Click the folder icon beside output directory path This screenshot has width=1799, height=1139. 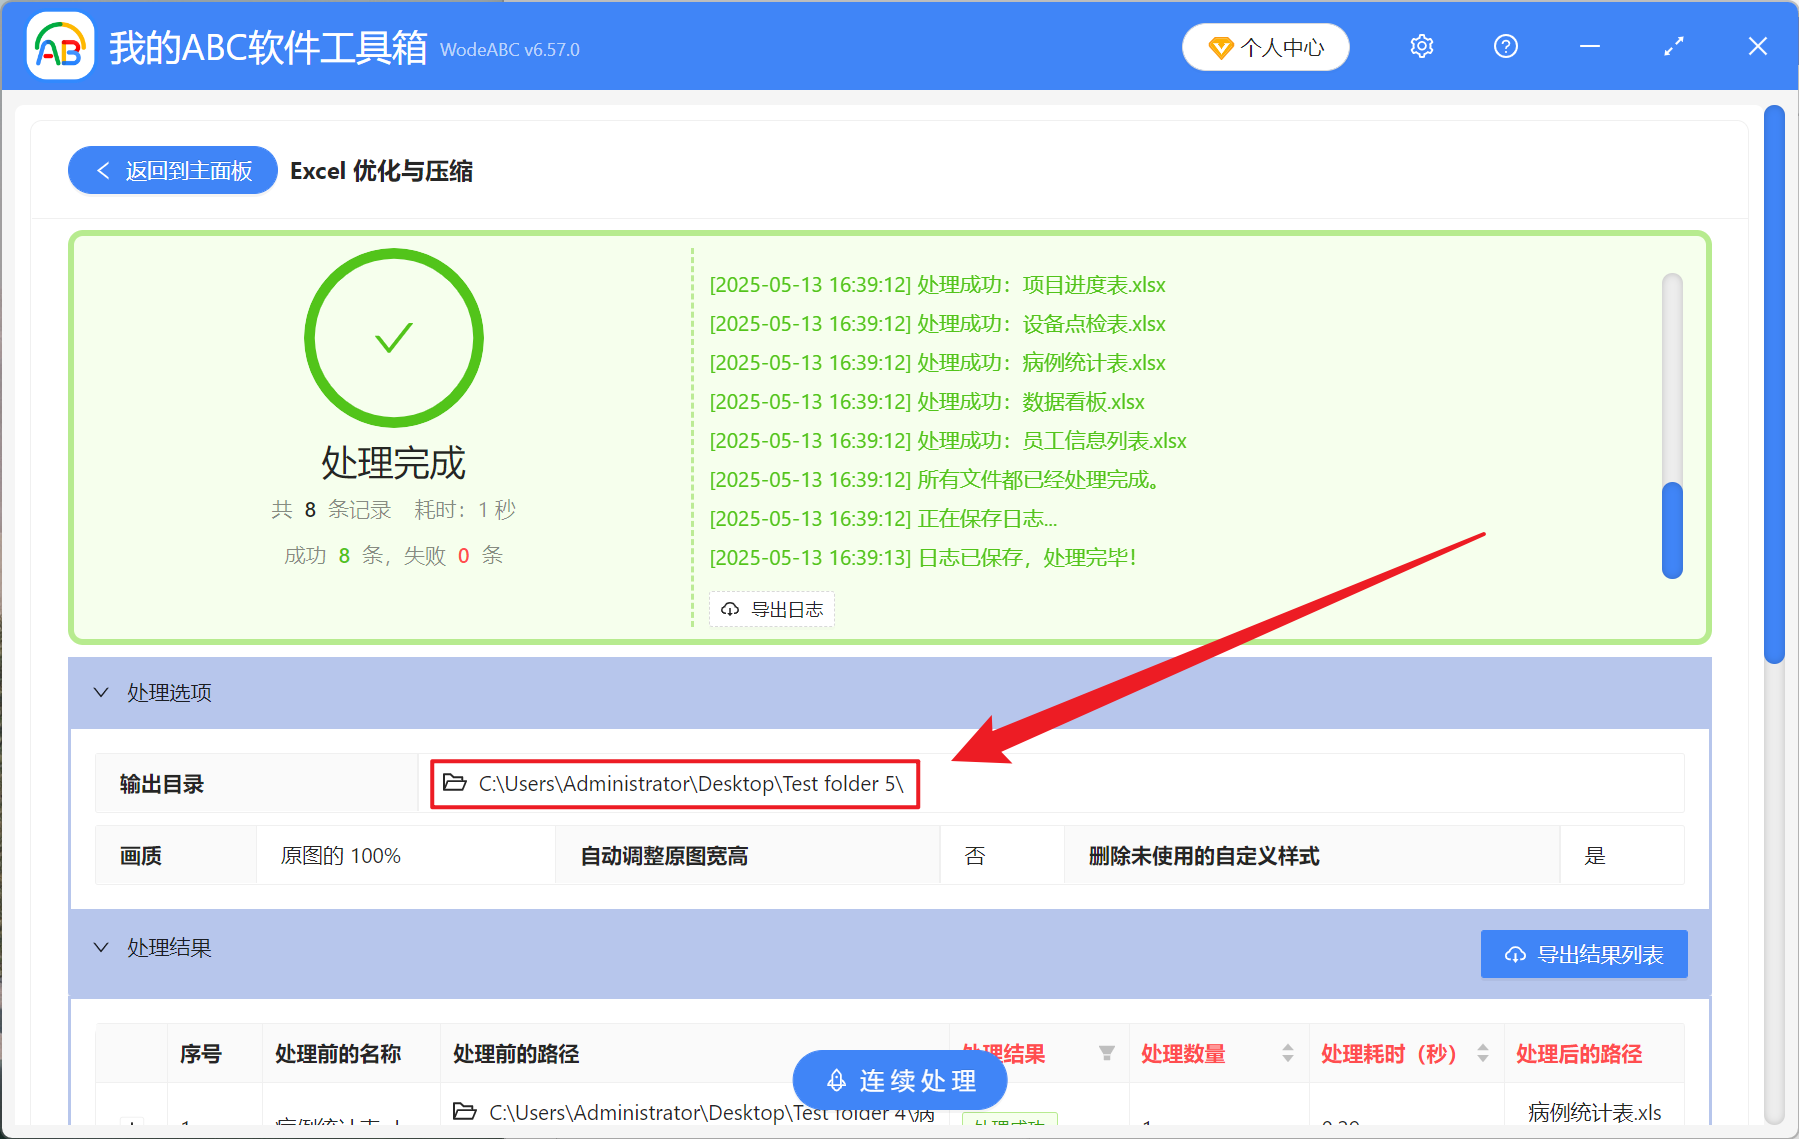pyautogui.click(x=455, y=783)
